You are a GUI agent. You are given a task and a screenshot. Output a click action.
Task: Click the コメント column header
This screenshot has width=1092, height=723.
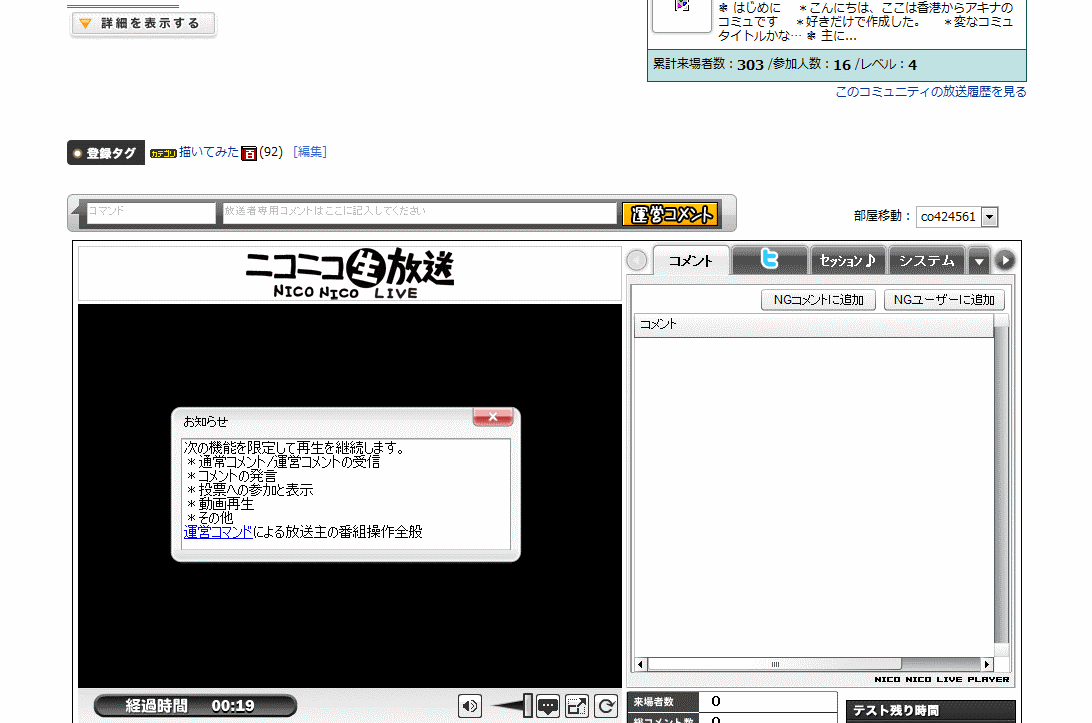(813, 325)
